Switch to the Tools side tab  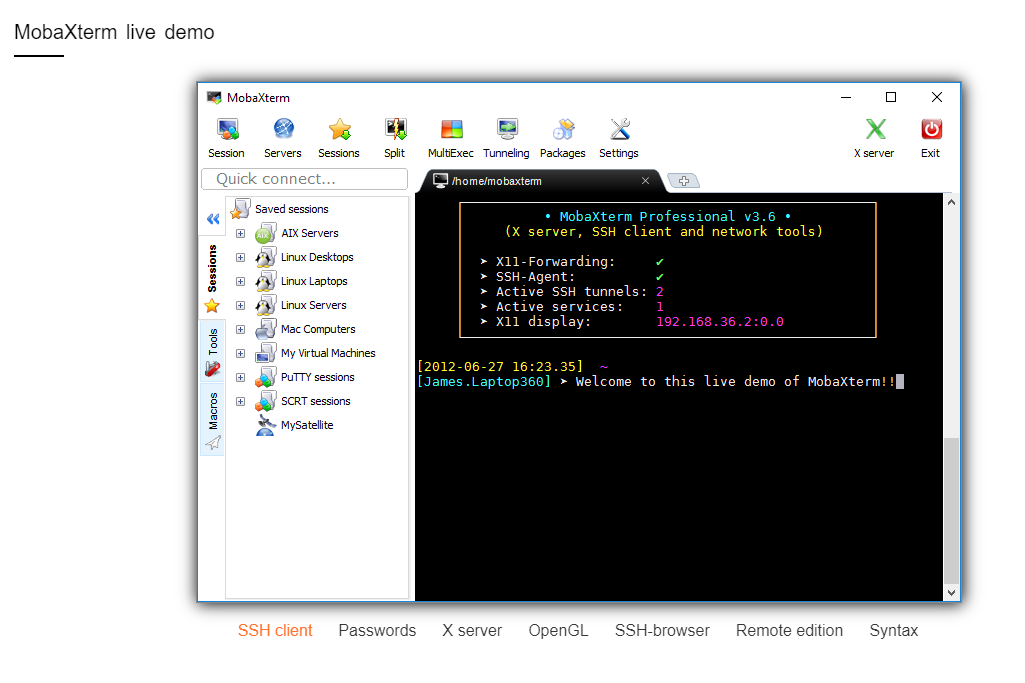coord(212,352)
